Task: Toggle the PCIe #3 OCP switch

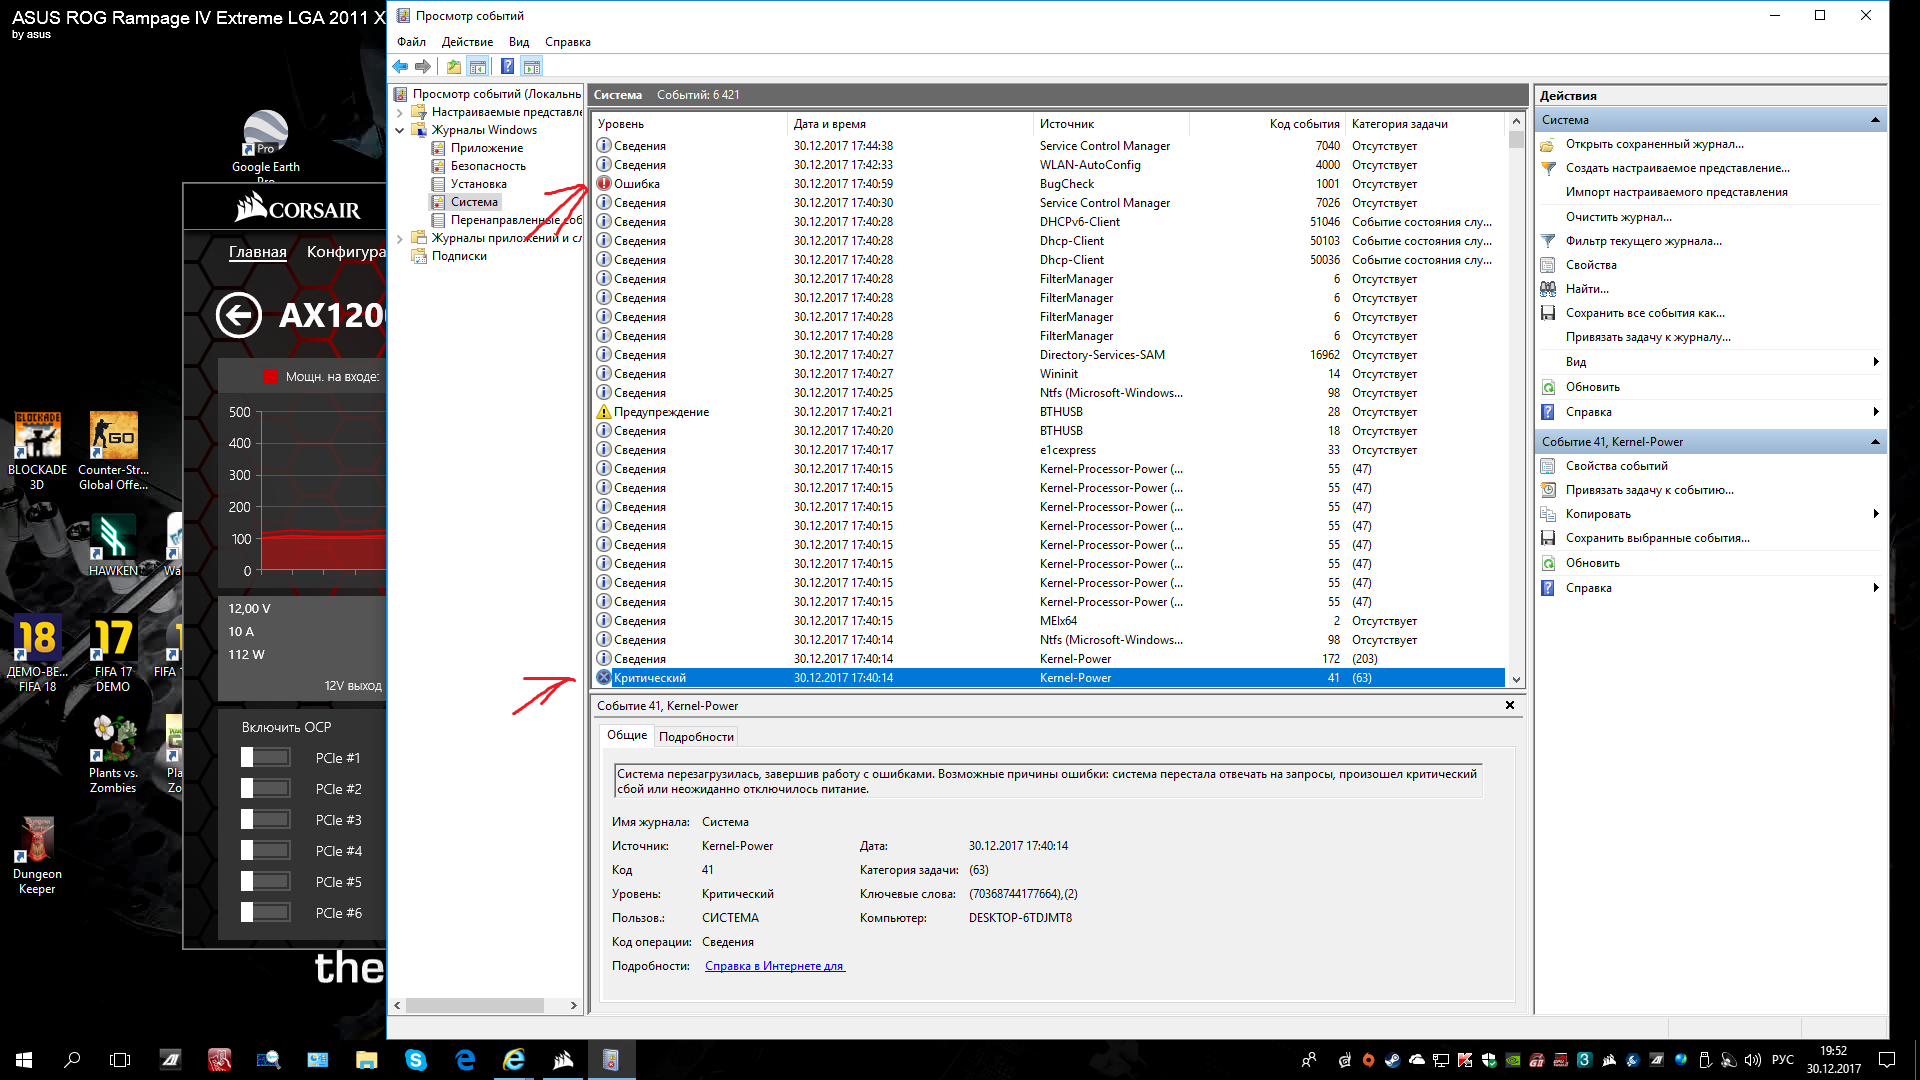Action: [x=266, y=820]
